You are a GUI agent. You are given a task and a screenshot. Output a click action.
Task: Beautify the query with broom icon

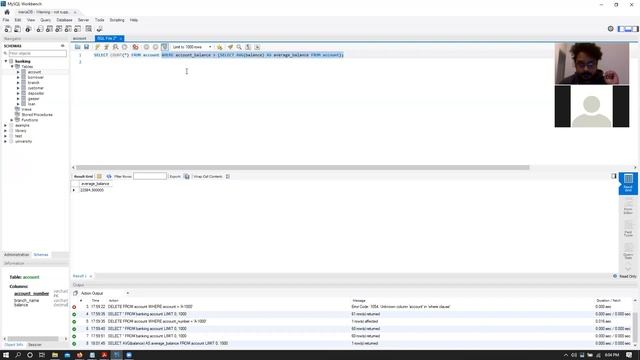pos(230,47)
